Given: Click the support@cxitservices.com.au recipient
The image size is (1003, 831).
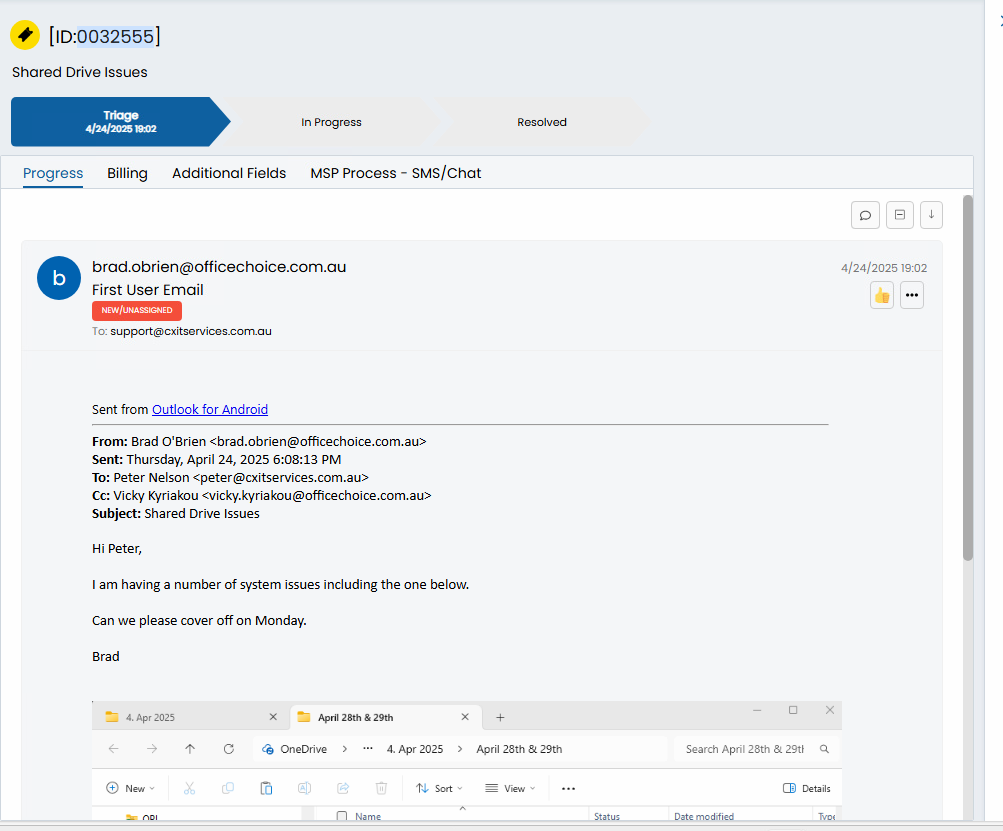Looking at the screenshot, I should [x=191, y=331].
